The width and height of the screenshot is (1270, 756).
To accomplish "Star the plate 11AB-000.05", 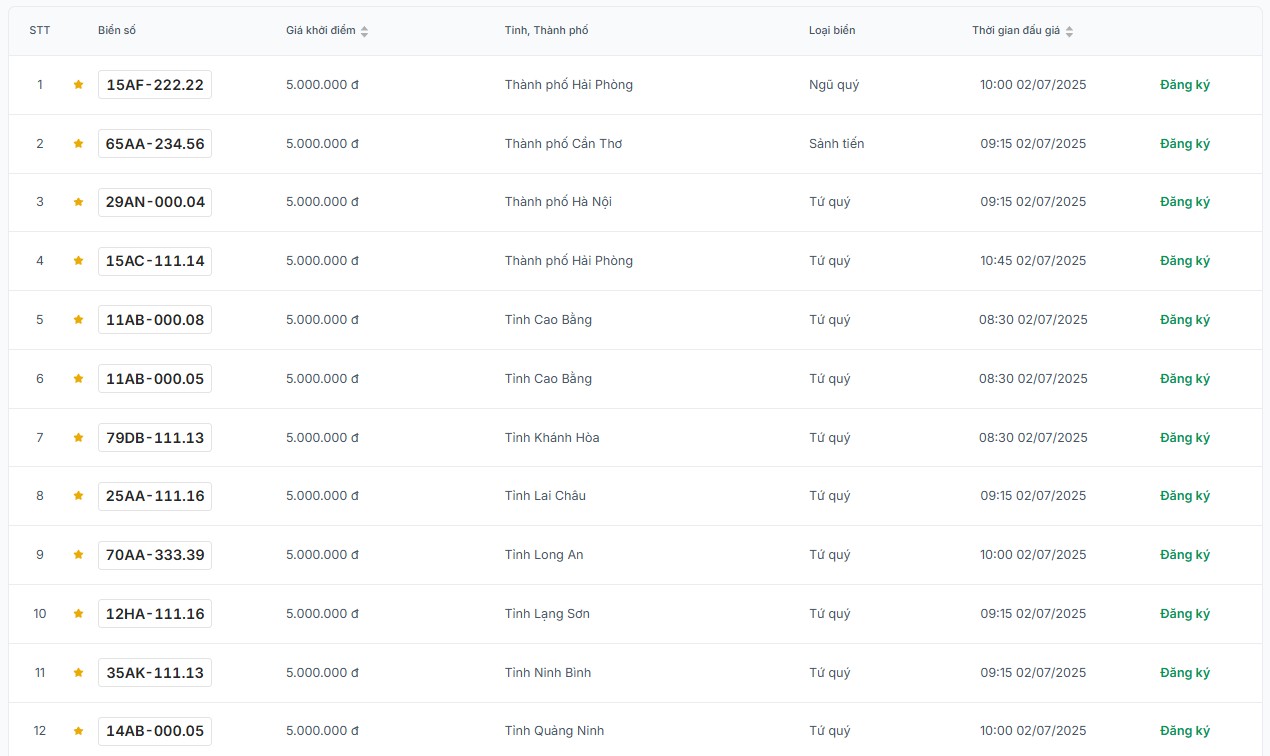I will click(x=78, y=379).
